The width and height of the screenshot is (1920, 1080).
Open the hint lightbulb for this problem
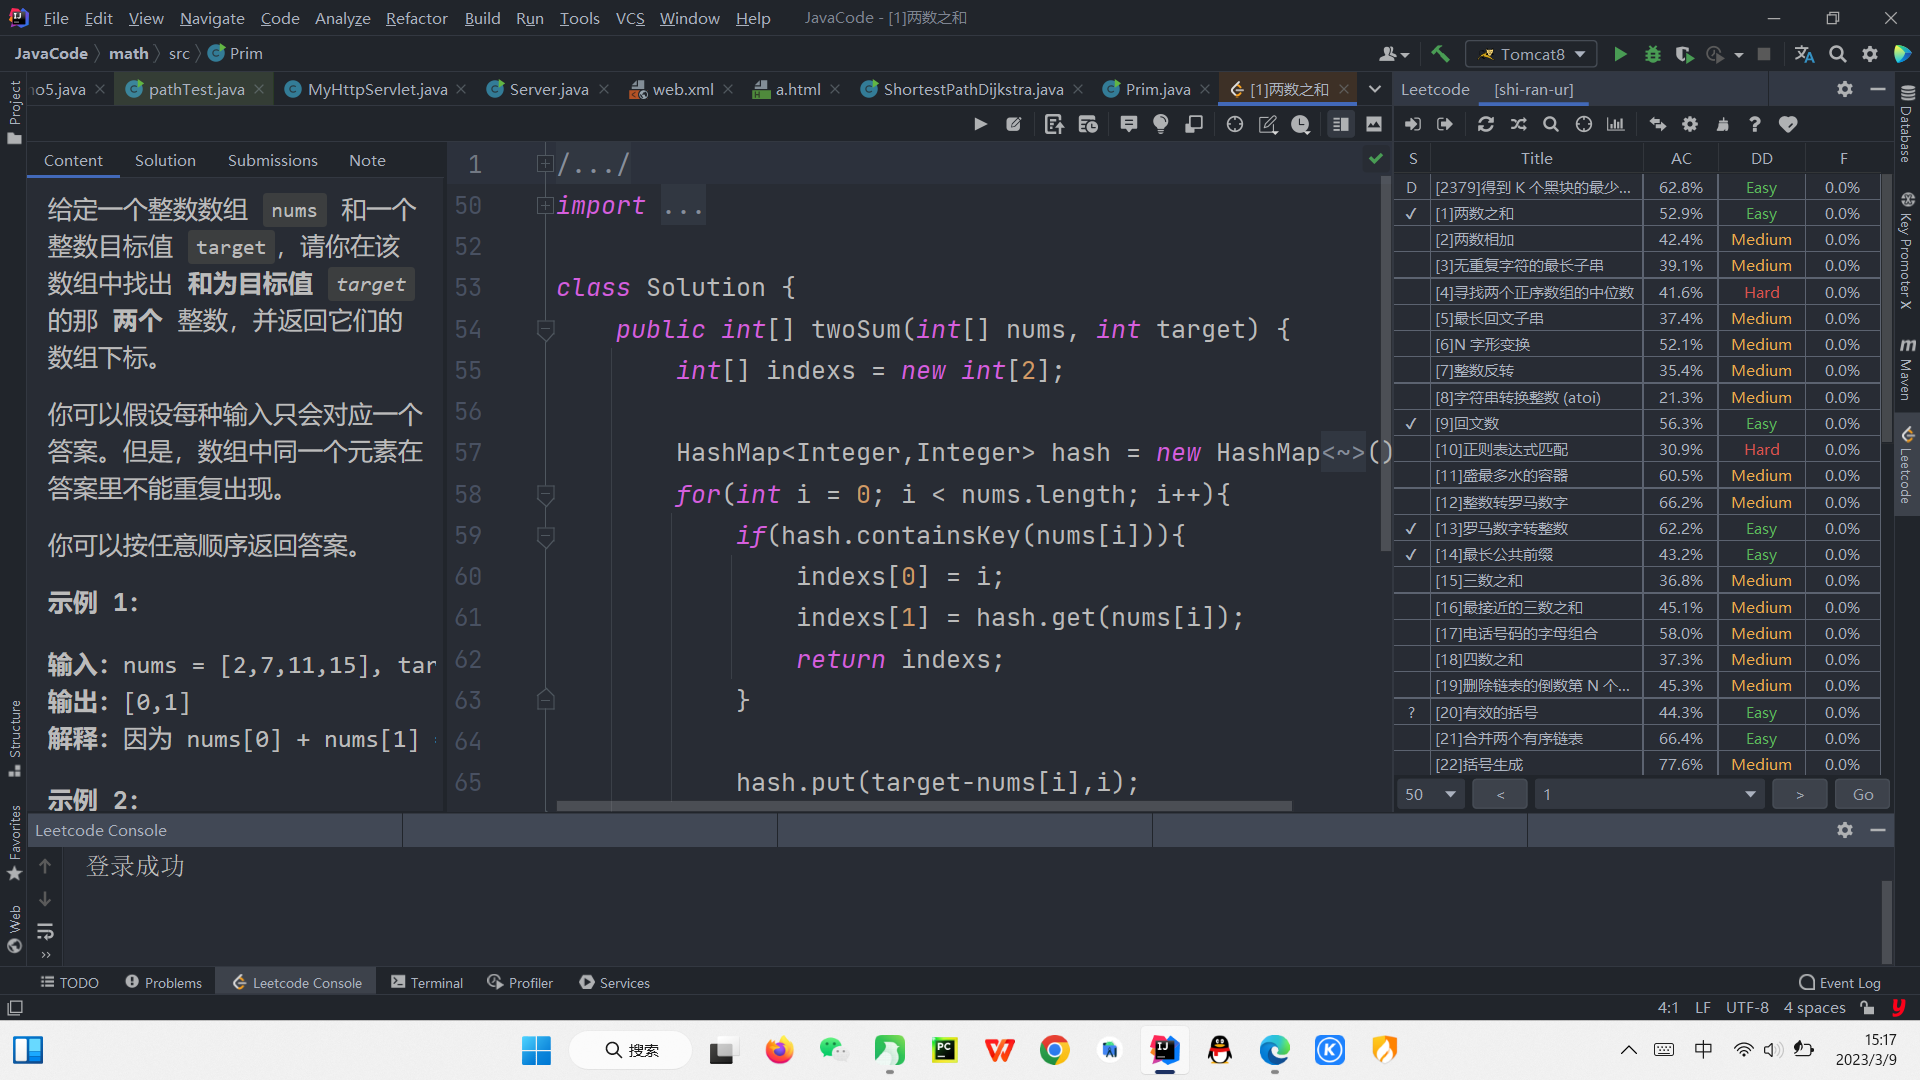point(1160,124)
